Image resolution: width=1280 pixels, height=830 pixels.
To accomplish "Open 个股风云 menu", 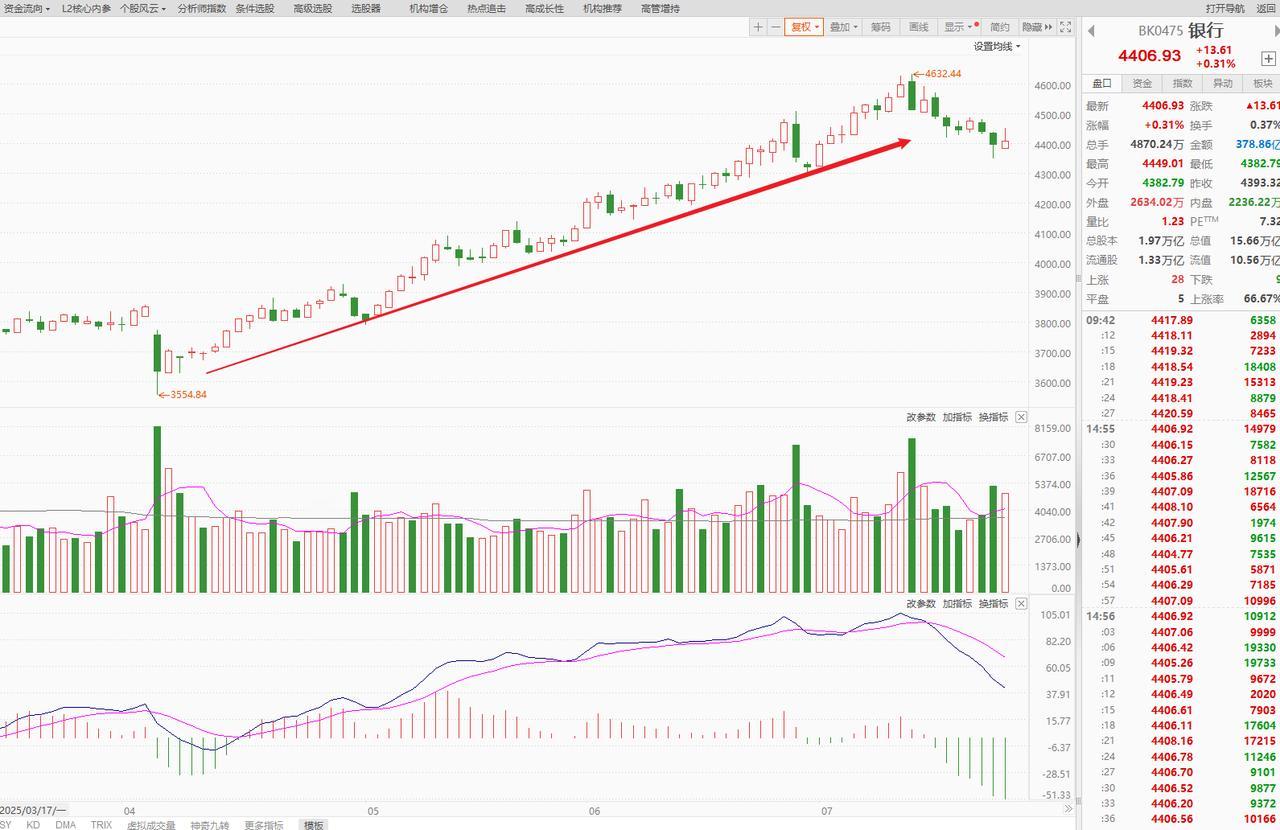I will (143, 8).
